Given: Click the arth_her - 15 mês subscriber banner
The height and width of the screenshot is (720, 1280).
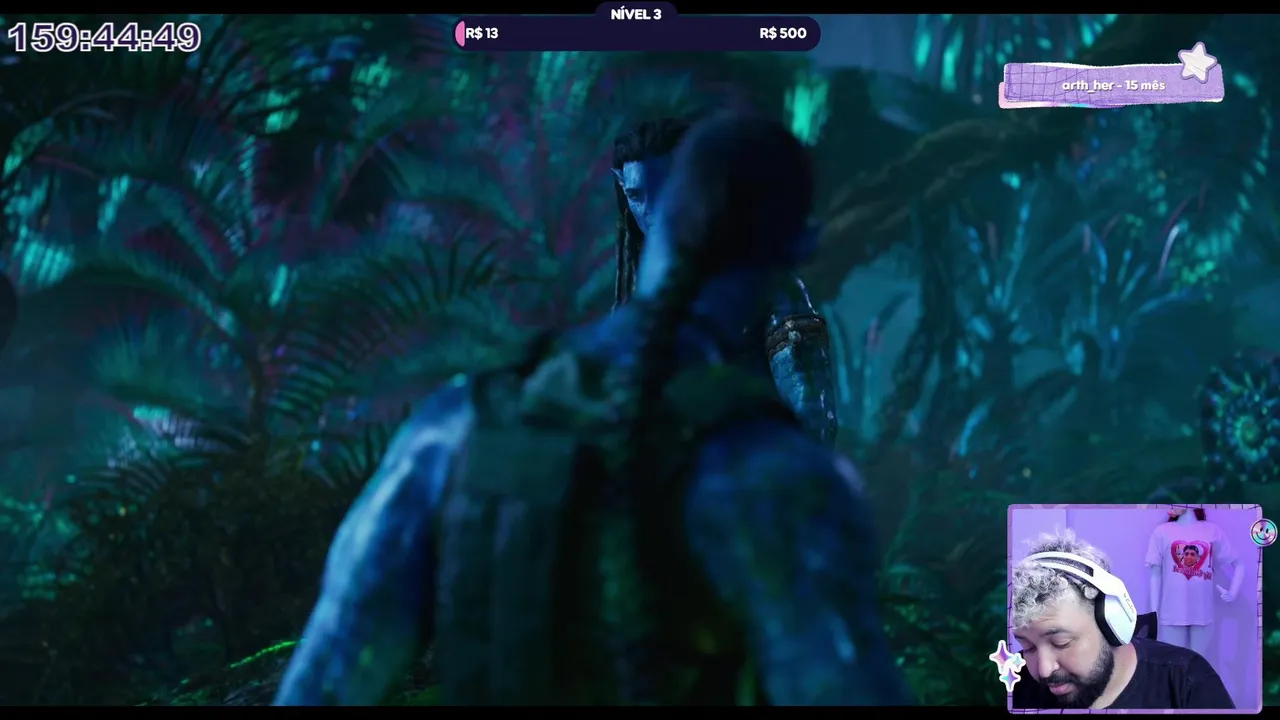Looking at the screenshot, I should coord(1110,85).
